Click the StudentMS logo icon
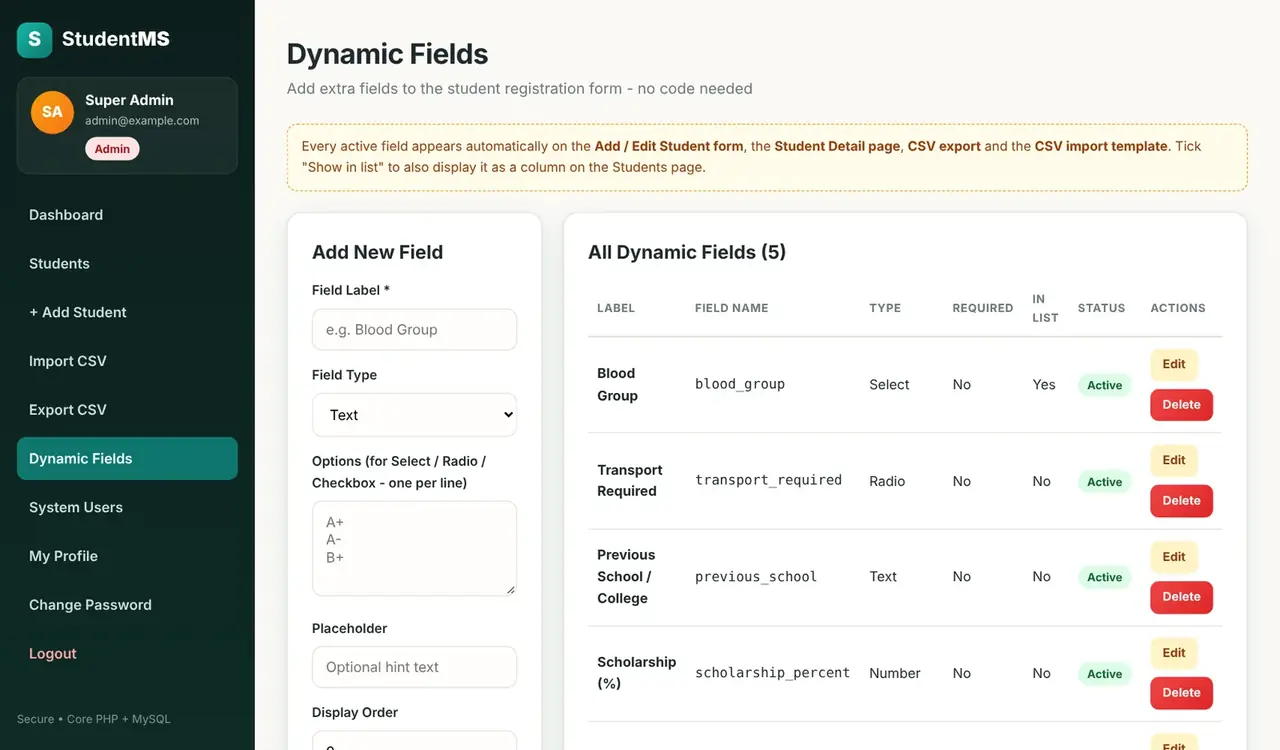Screen dimensions: 1280x750 (x=34, y=40)
